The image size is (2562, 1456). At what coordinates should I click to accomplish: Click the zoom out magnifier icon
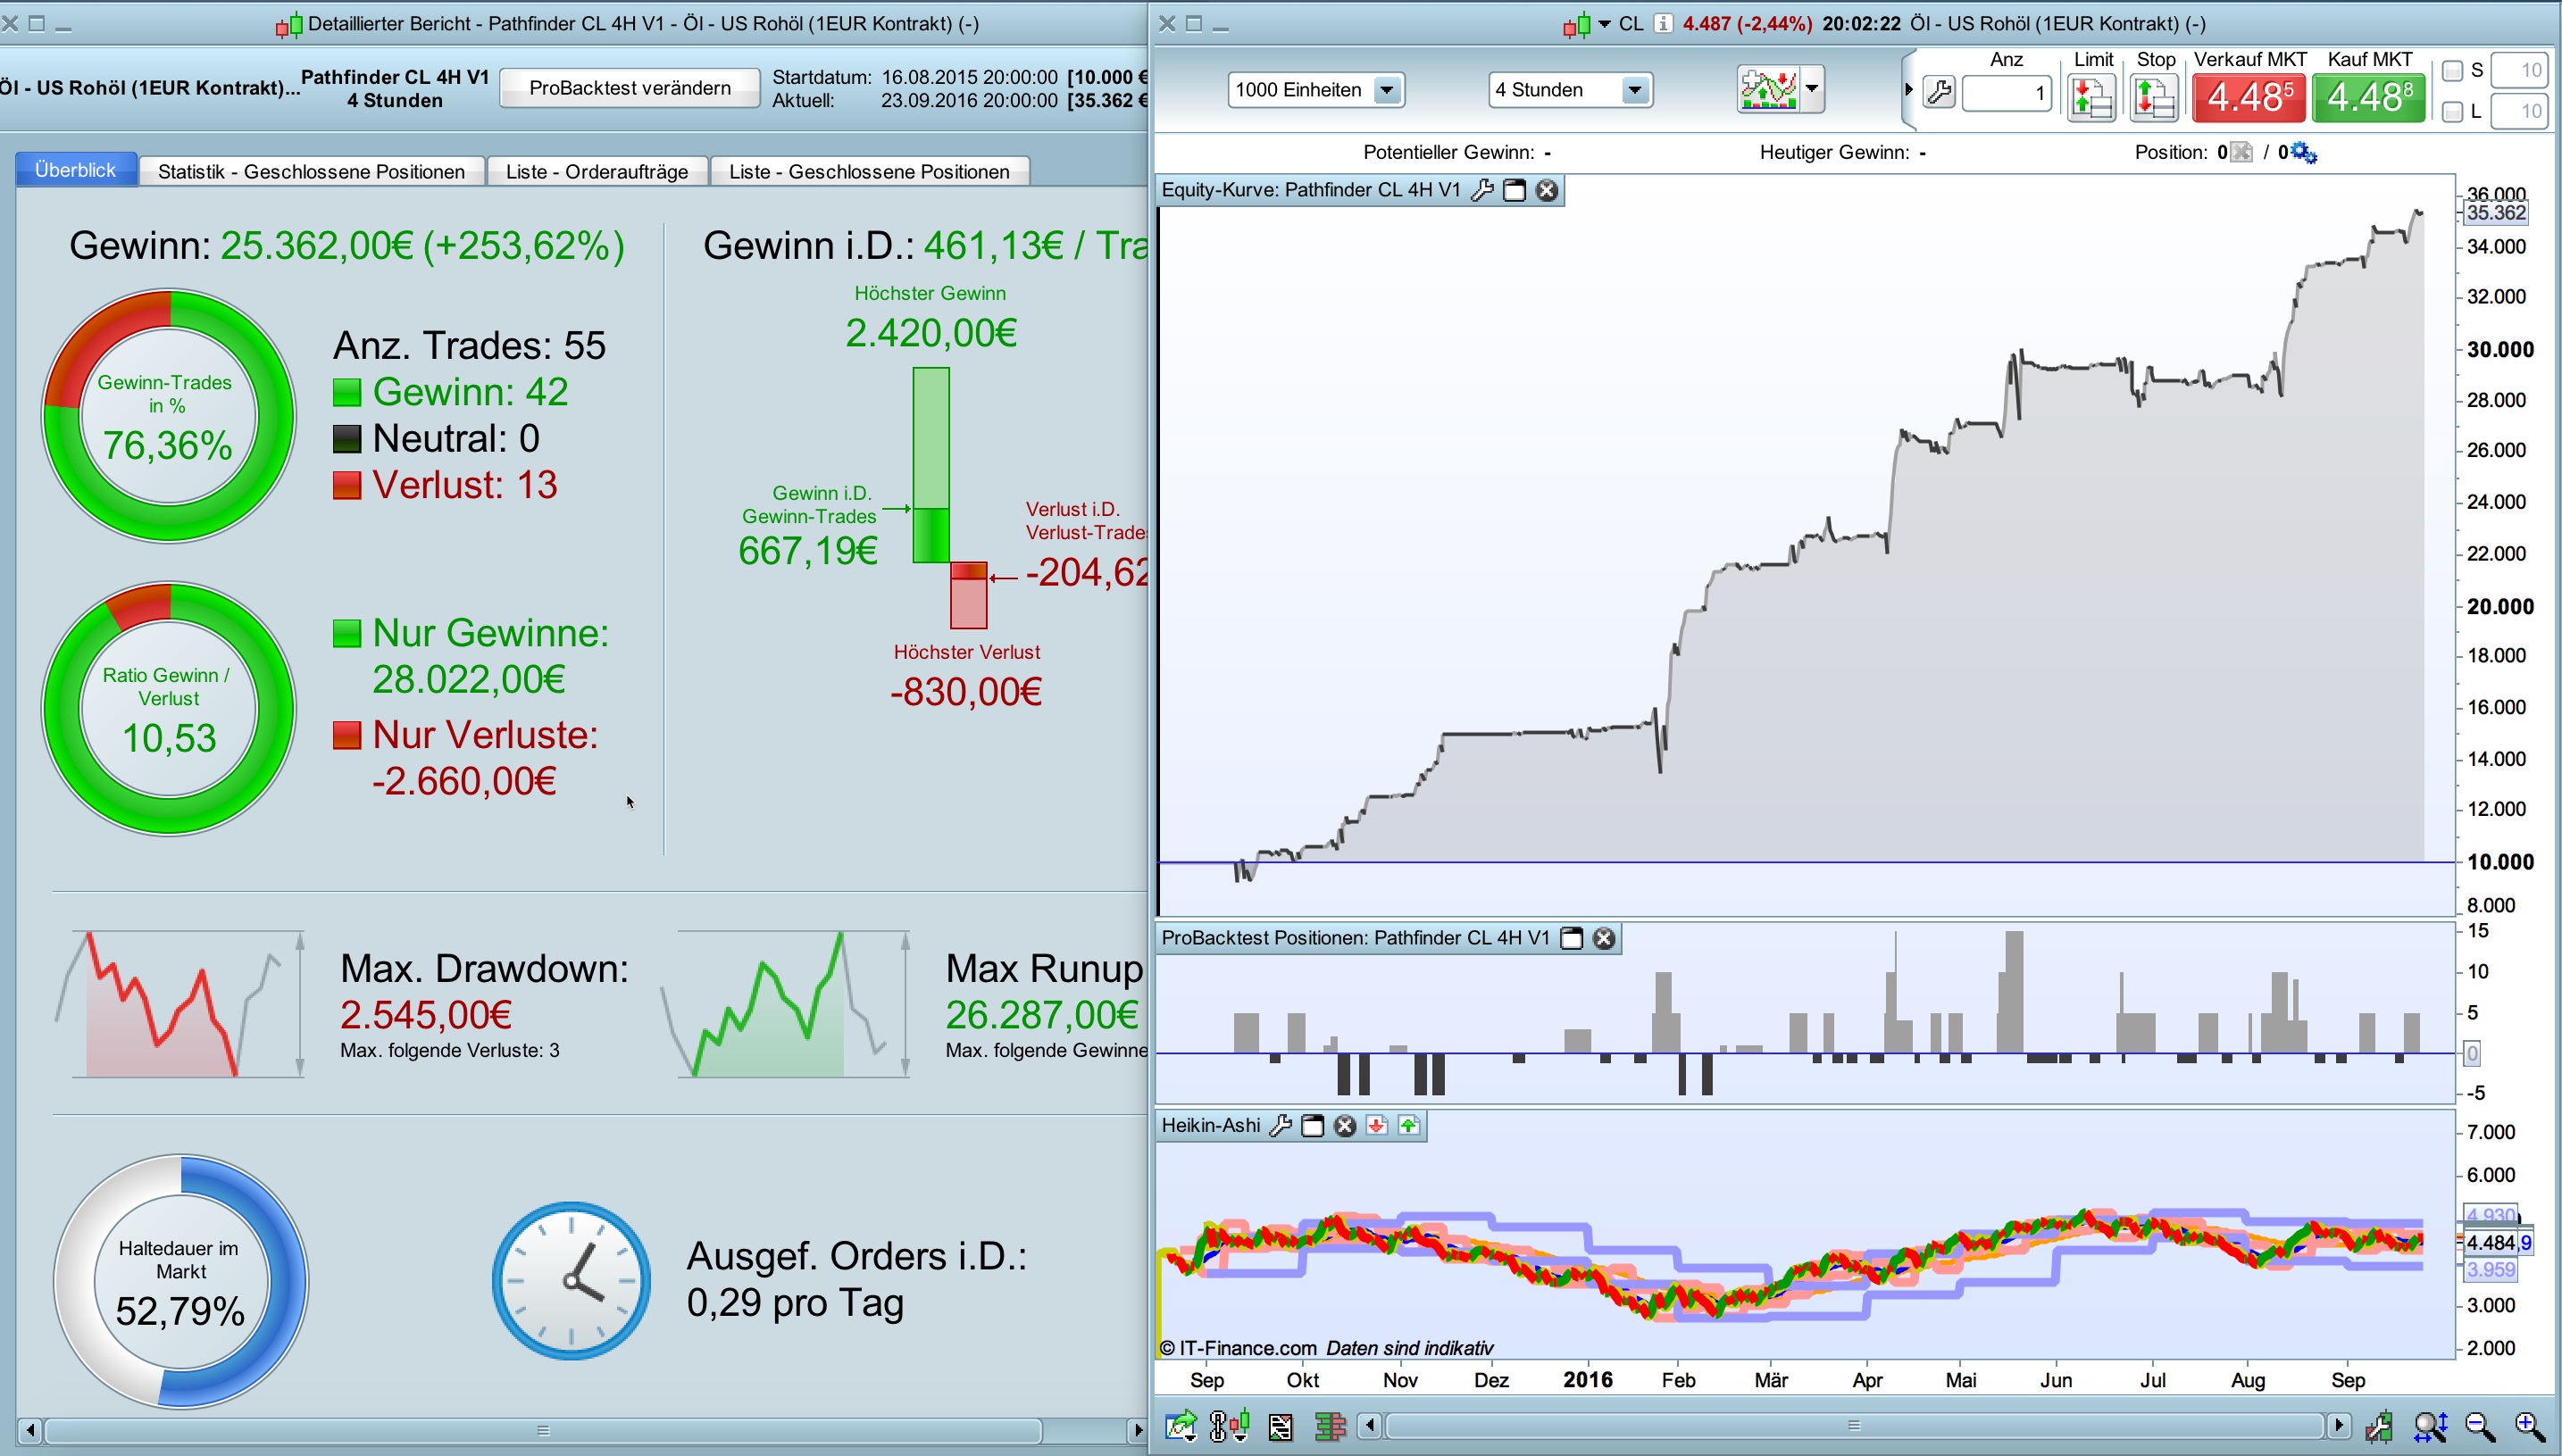2480,1426
